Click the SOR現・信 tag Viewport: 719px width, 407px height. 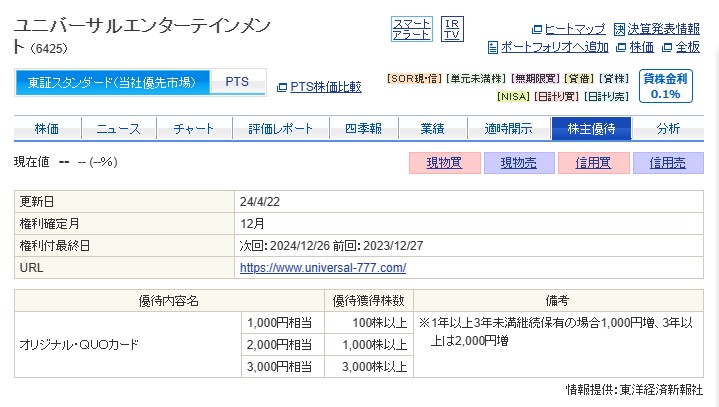coord(415,78)
